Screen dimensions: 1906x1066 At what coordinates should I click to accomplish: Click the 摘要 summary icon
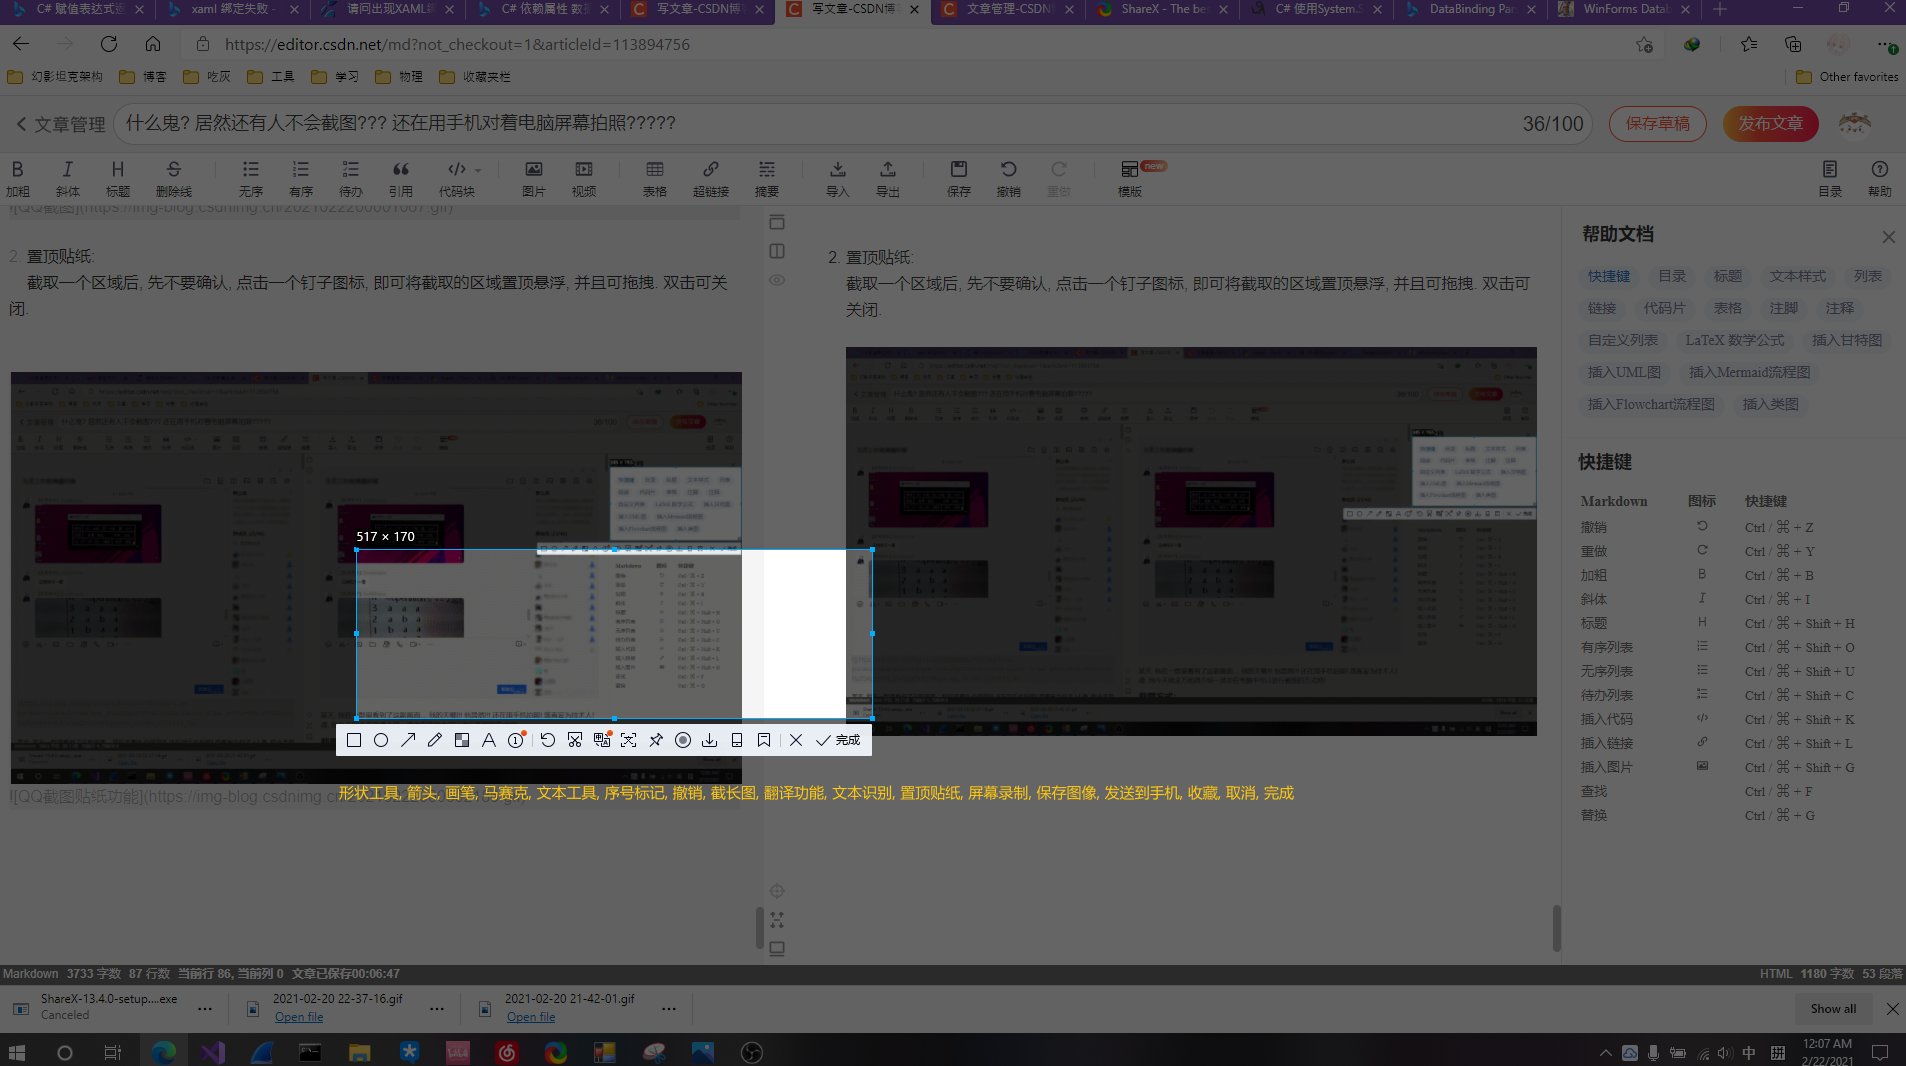click(767, 178)
